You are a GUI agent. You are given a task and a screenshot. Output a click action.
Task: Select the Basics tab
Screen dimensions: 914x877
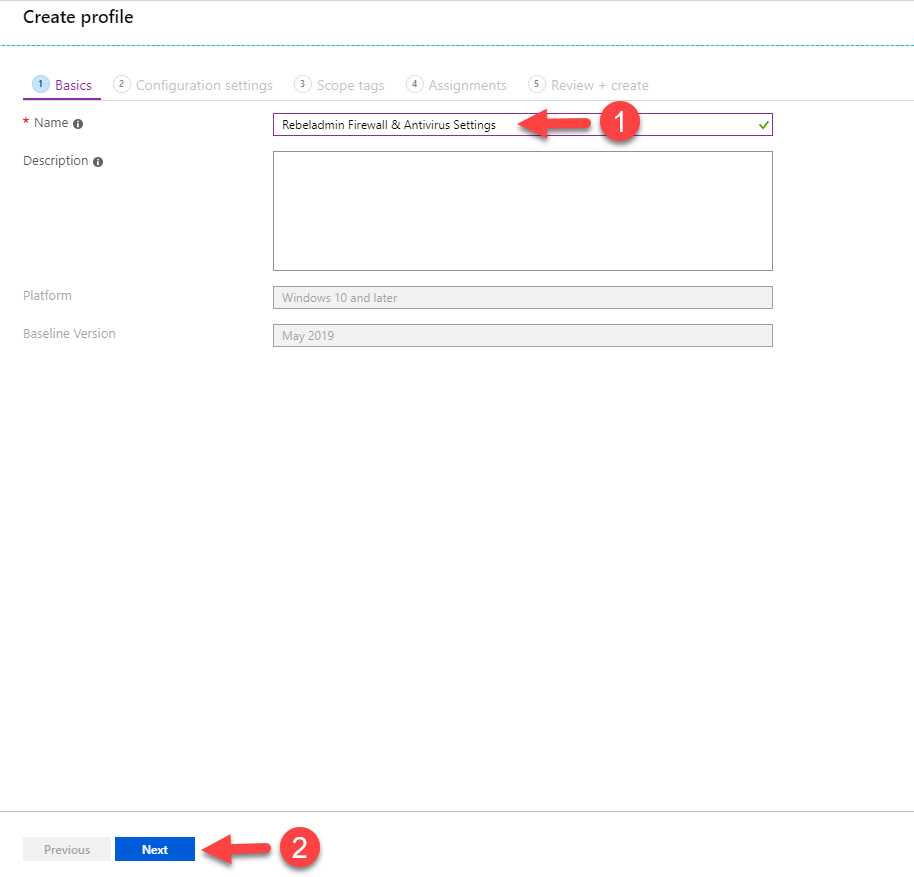pos(62,85)
